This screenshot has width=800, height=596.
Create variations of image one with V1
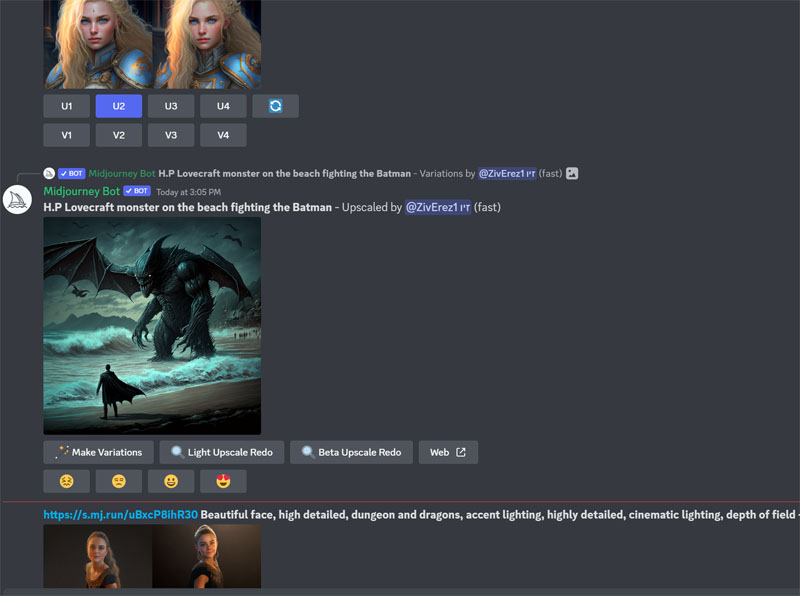tap(66, 135)
